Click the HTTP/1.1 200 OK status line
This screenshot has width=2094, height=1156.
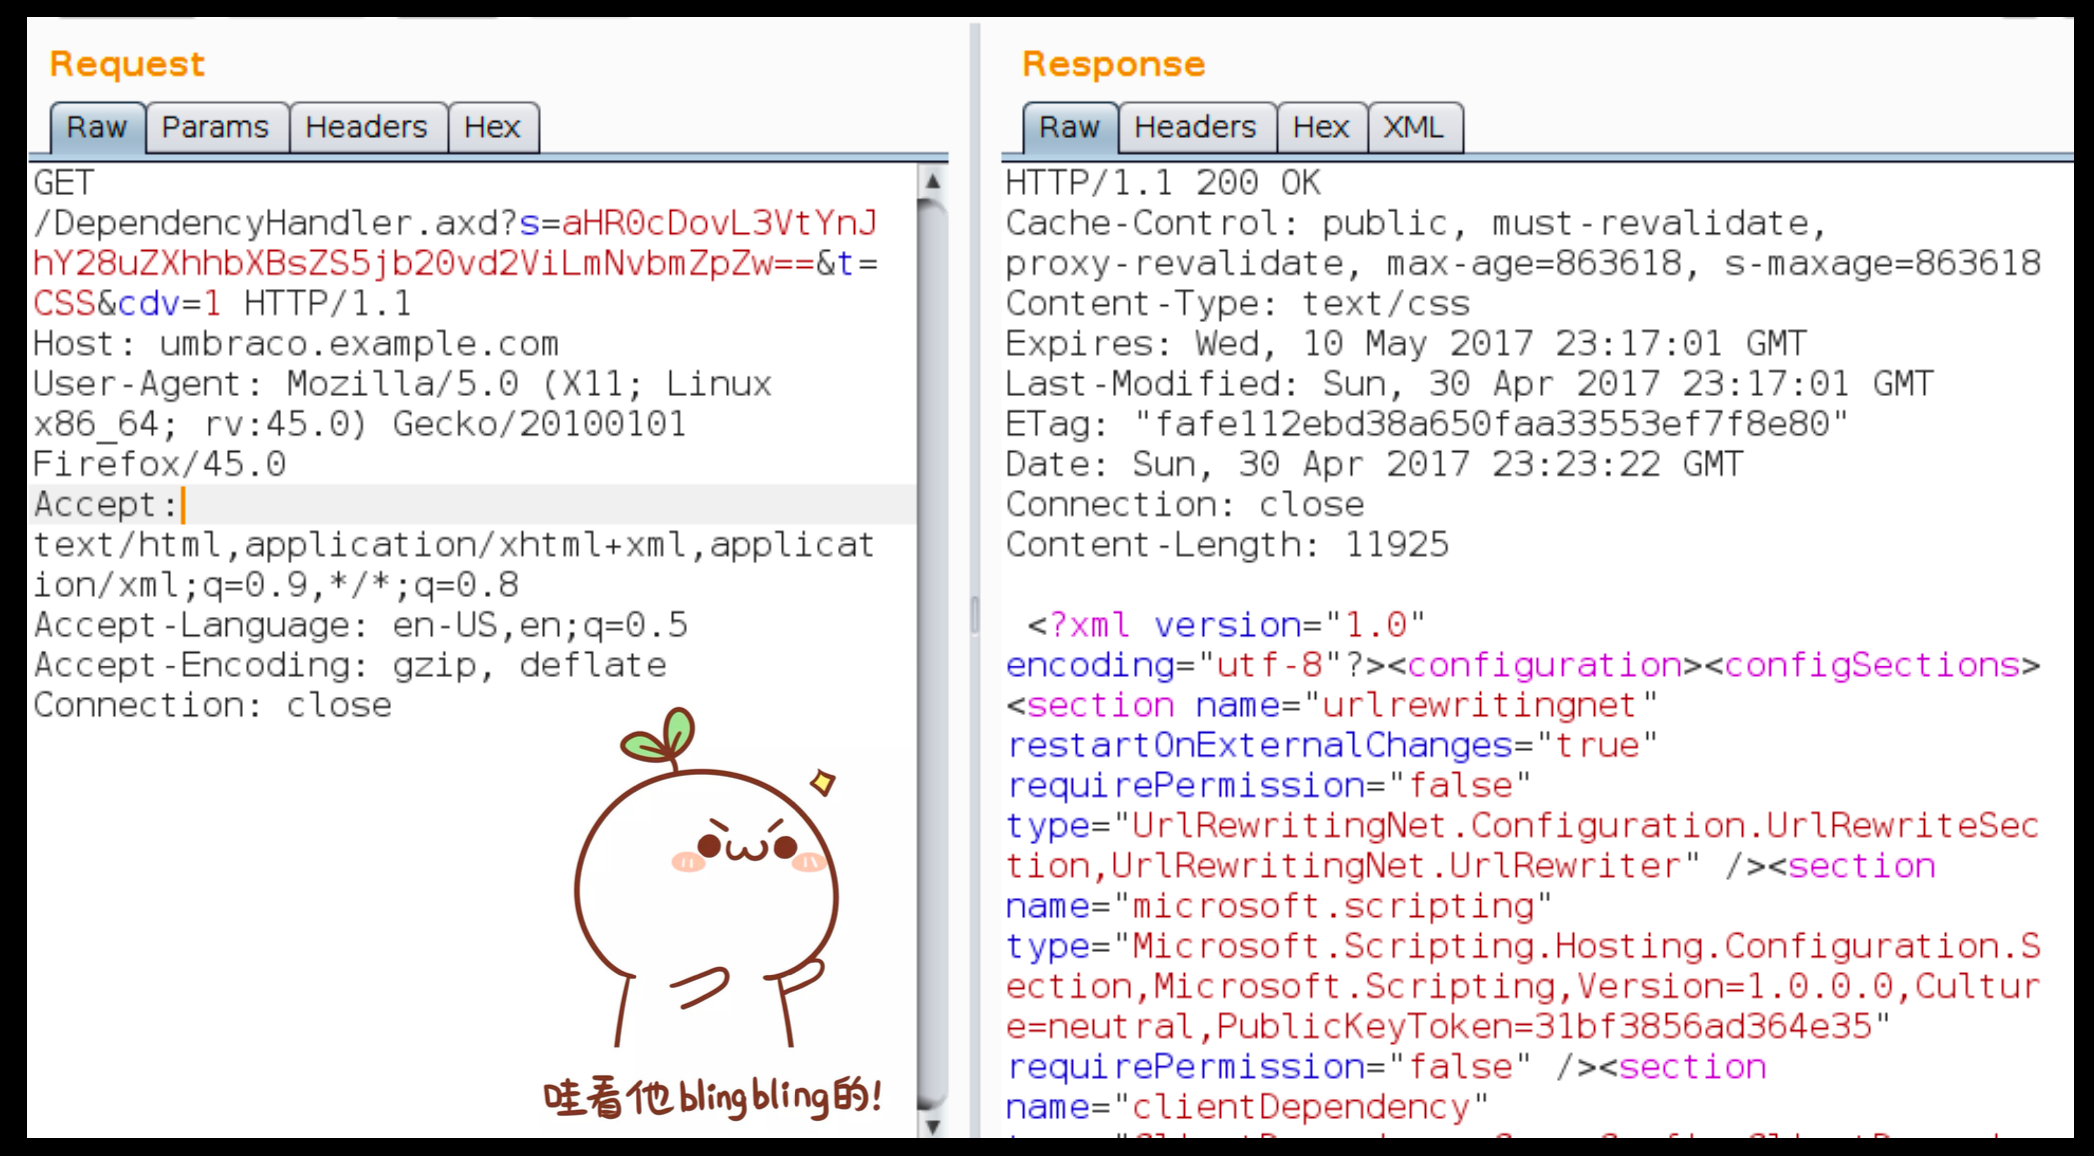click(x=1162, y=183)
